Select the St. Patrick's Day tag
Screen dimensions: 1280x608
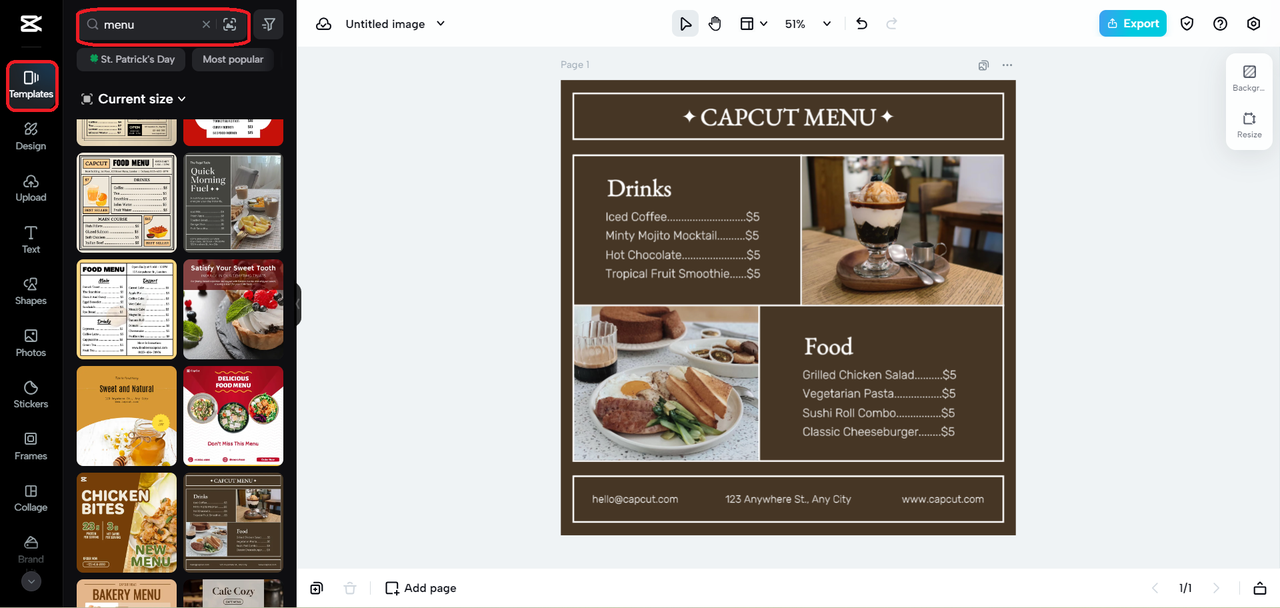click(132, 59)
